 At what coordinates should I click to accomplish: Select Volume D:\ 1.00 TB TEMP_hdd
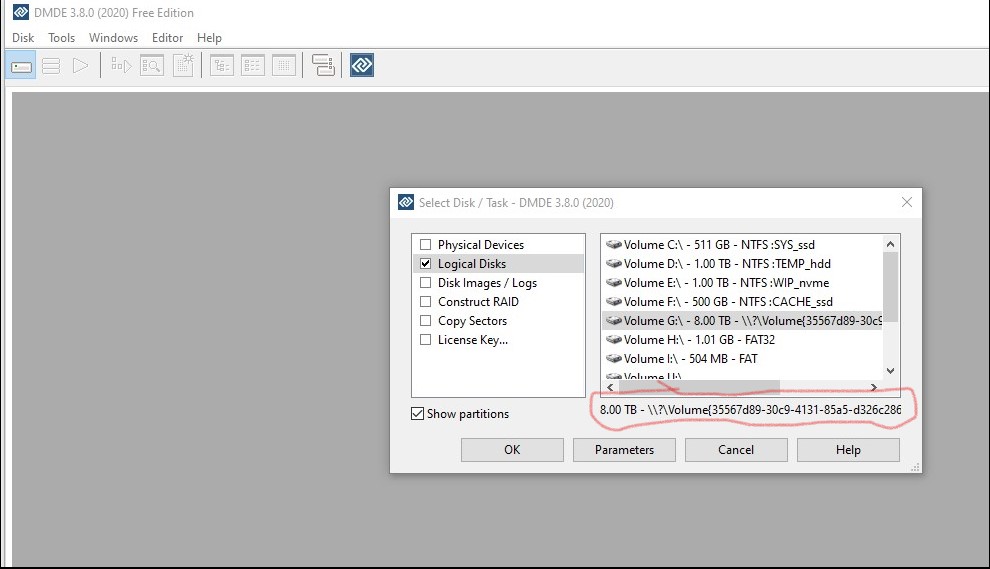742,263
